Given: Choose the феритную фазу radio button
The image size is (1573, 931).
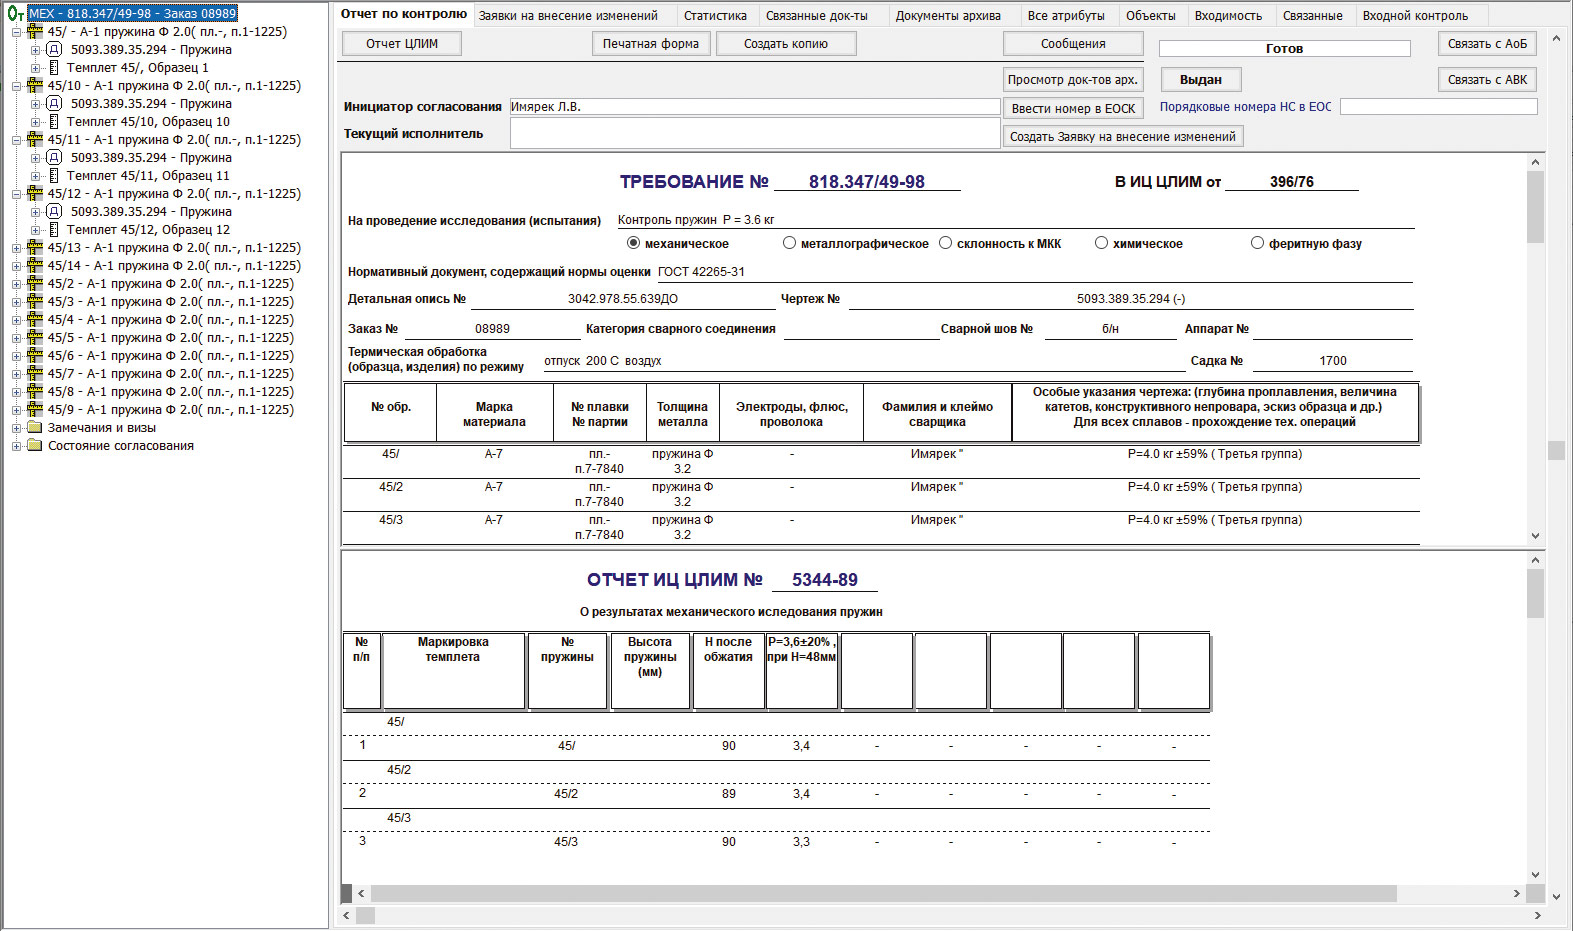Looking at the screenshot, I should point(1257,243).
